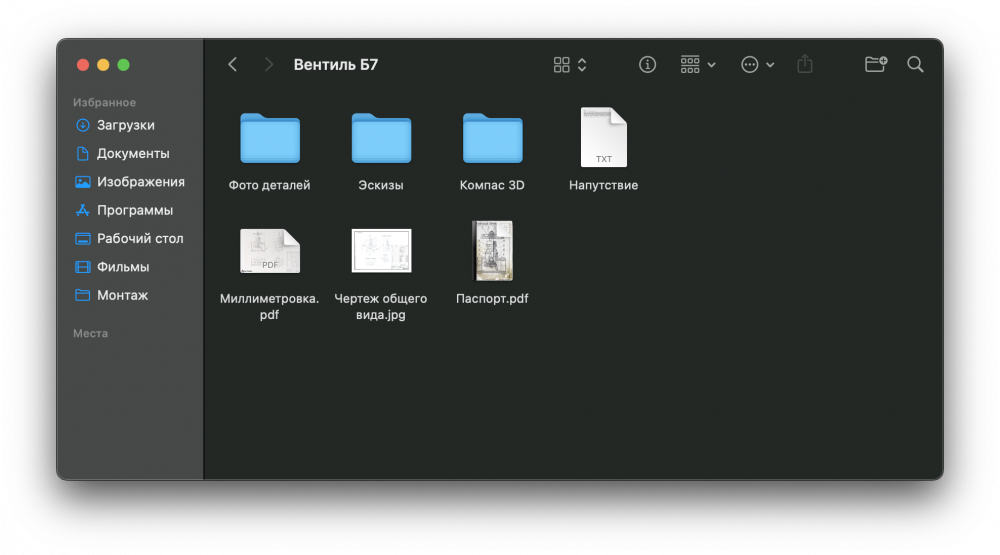
Task: Click the Get Info toolbar icon
Action: 648,65
